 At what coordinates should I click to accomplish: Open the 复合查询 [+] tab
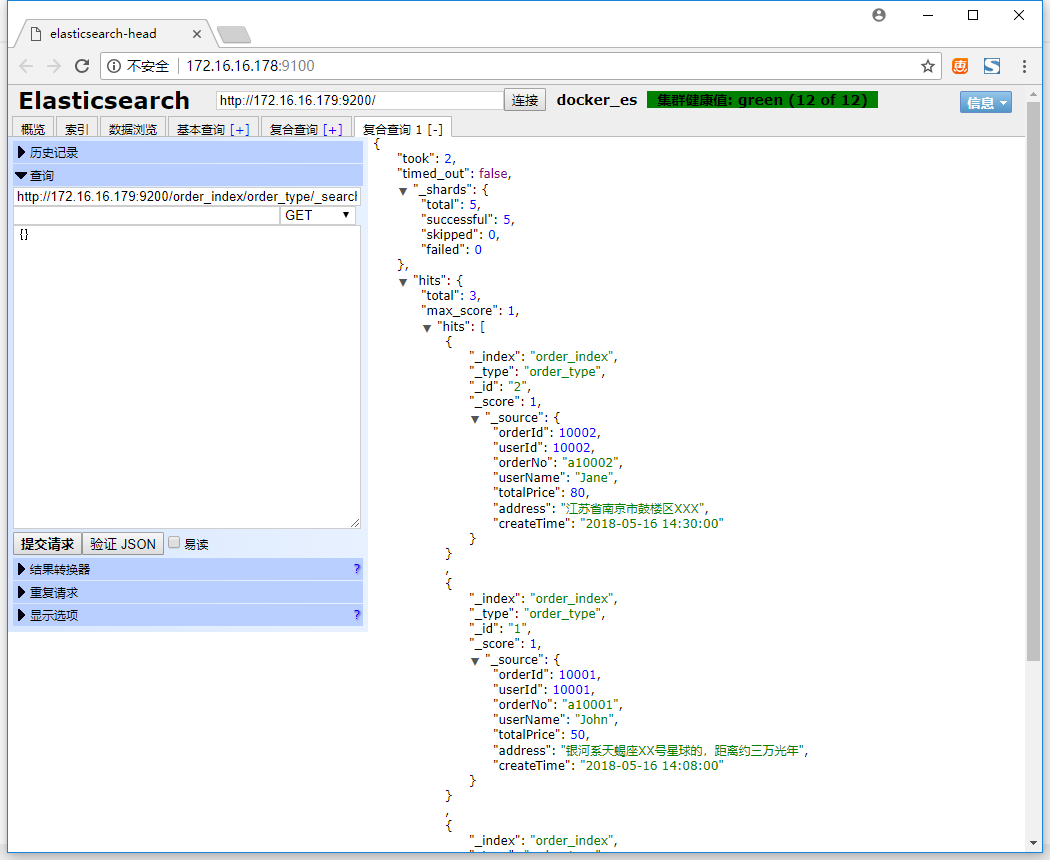click(x=306, y=129)
